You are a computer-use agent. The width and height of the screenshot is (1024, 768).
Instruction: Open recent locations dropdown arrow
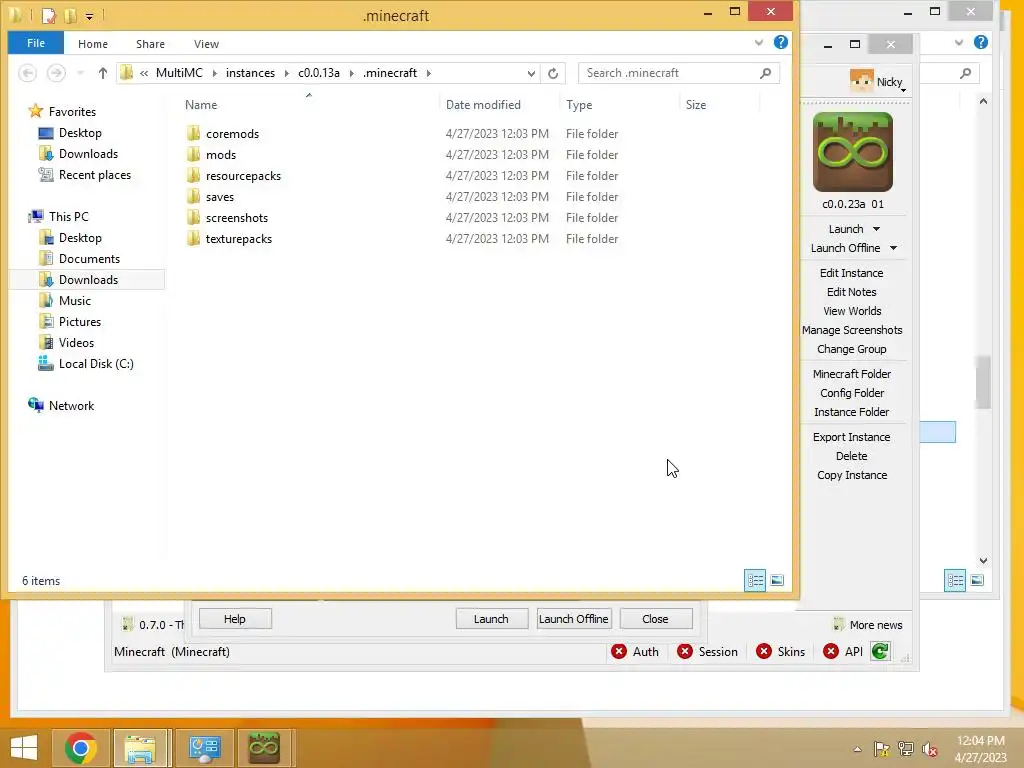(80, 73)
